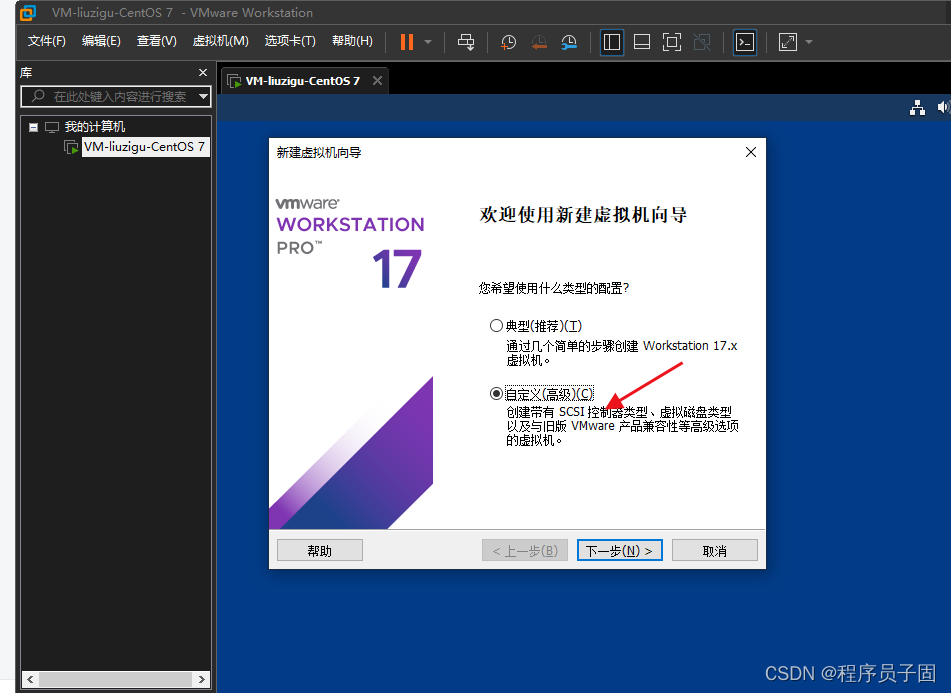Click the 下一步(N) button
Viewport: 951px width, 693px height.
pyautogui.click(x=619, y=550)
